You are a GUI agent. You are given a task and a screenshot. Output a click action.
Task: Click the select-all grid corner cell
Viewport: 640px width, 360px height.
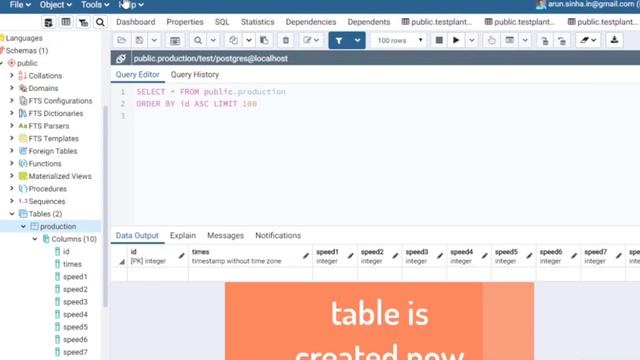point(119,256)
